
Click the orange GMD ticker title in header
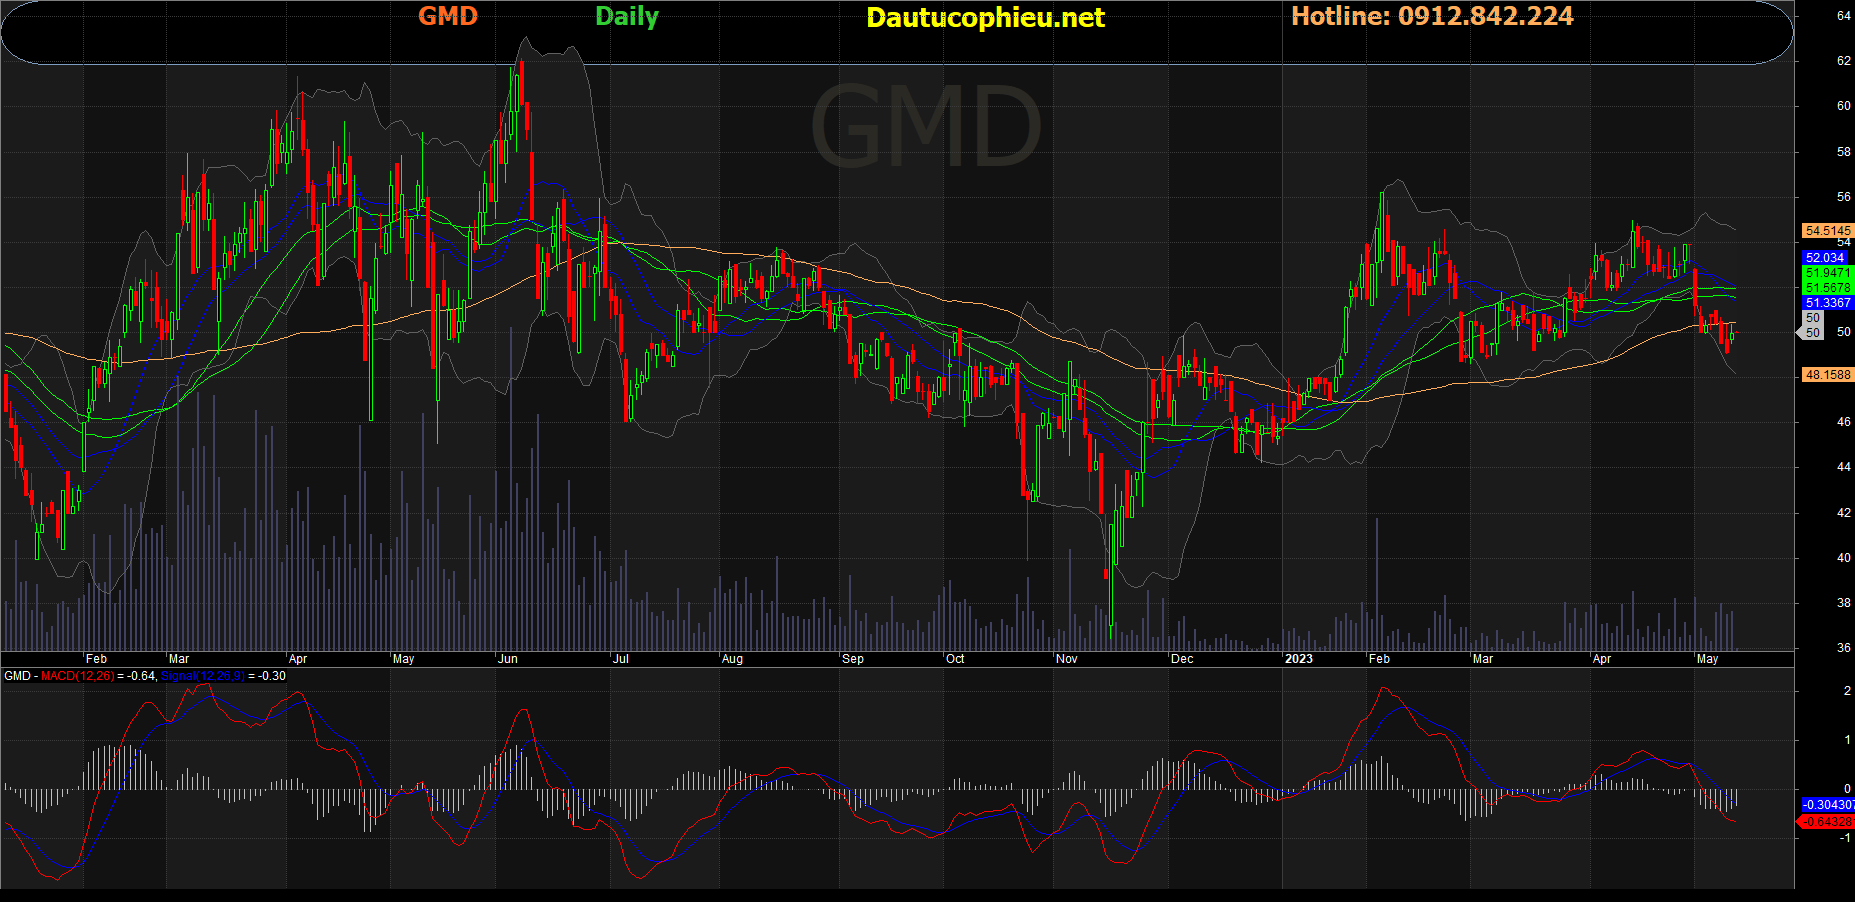click(x=448, y=16)
